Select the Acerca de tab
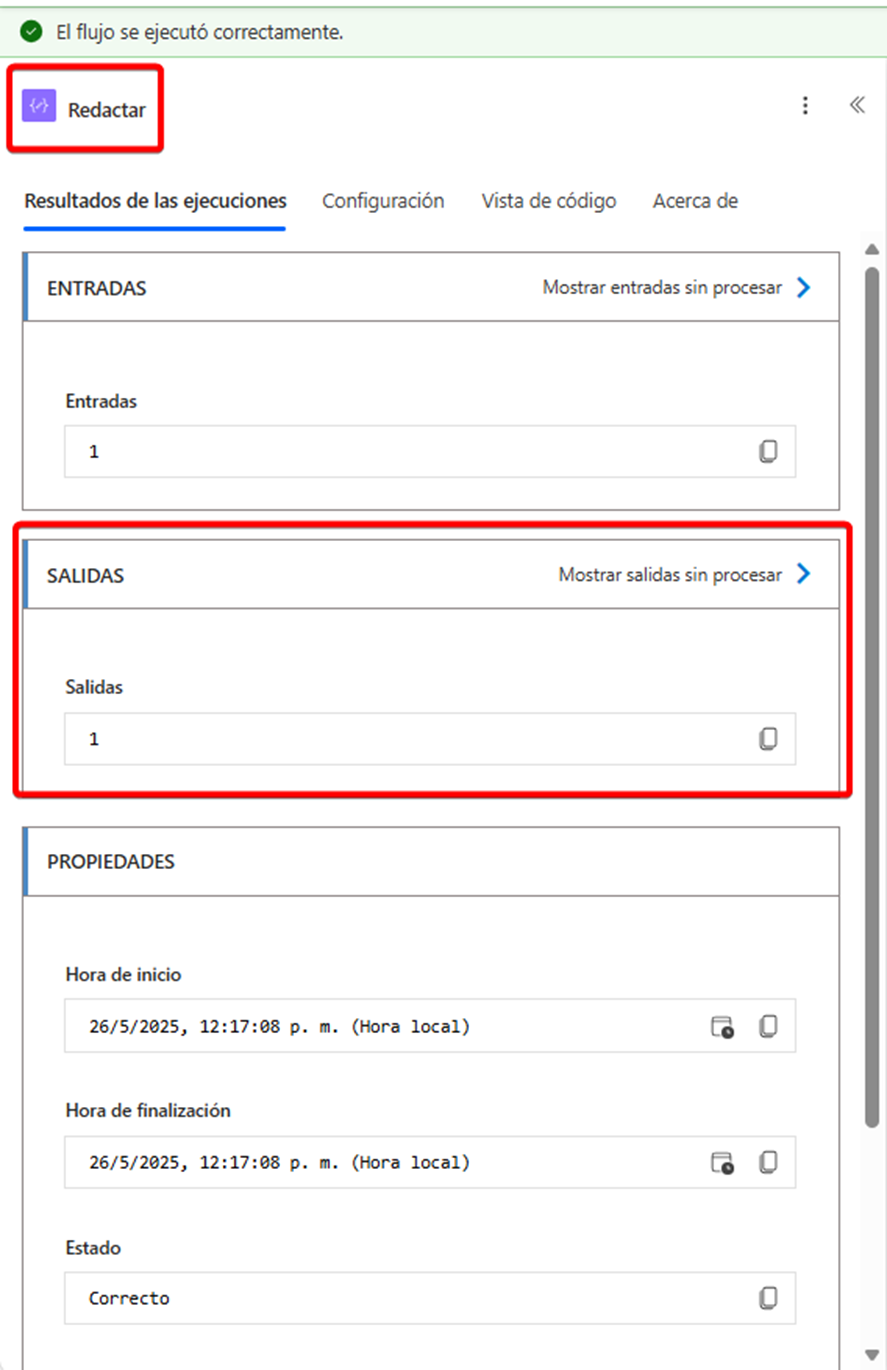 (695, 201)
